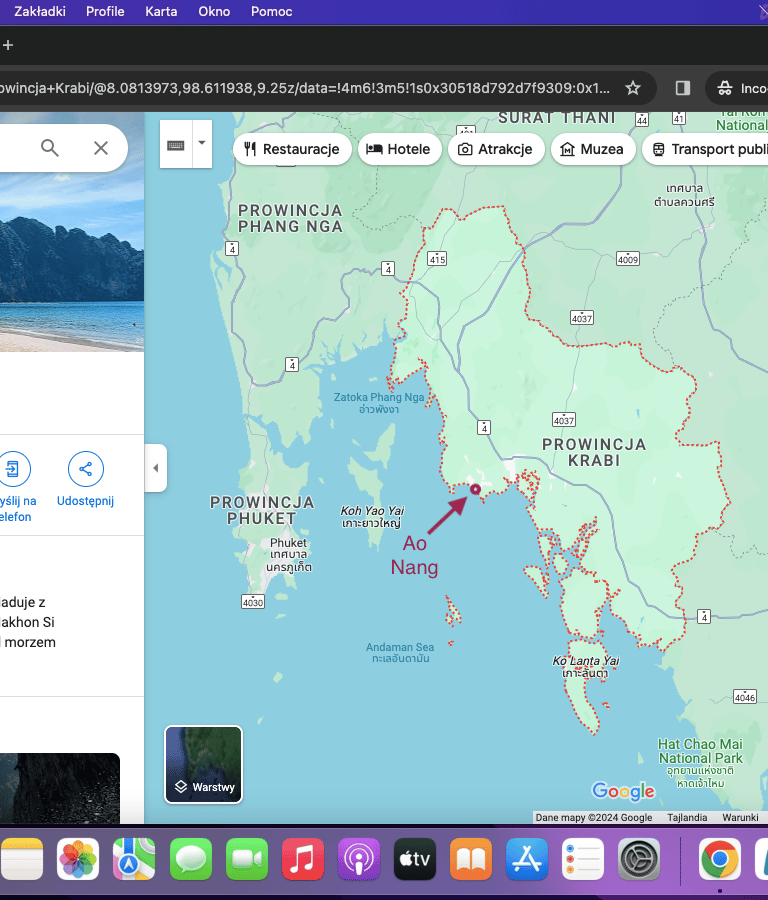Open the Warstwy layers thumbnail
768x900 pixels.
(x=204, y=765)
